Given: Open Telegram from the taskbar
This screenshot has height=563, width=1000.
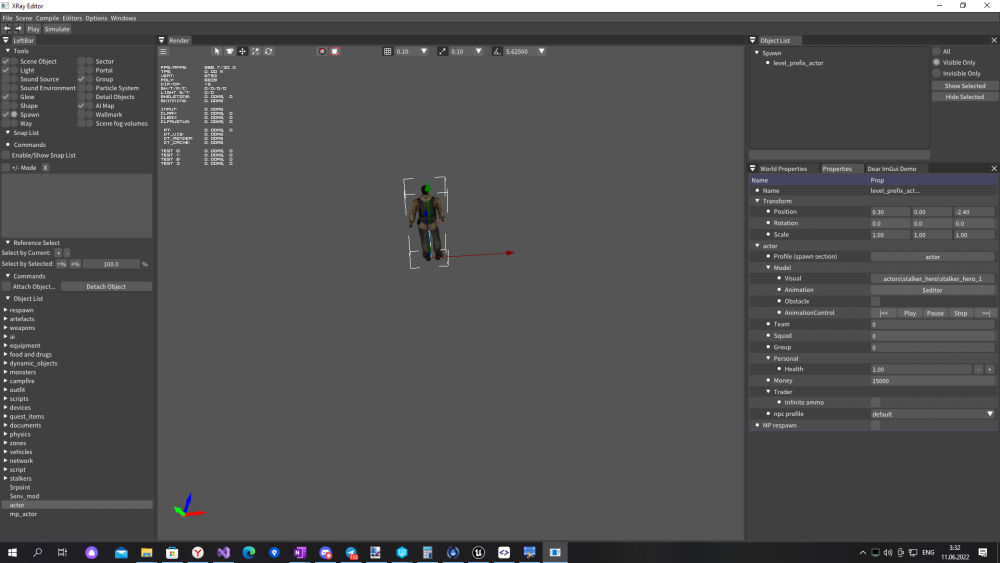Looking at the screenshot, I should [x=351, y=552].
